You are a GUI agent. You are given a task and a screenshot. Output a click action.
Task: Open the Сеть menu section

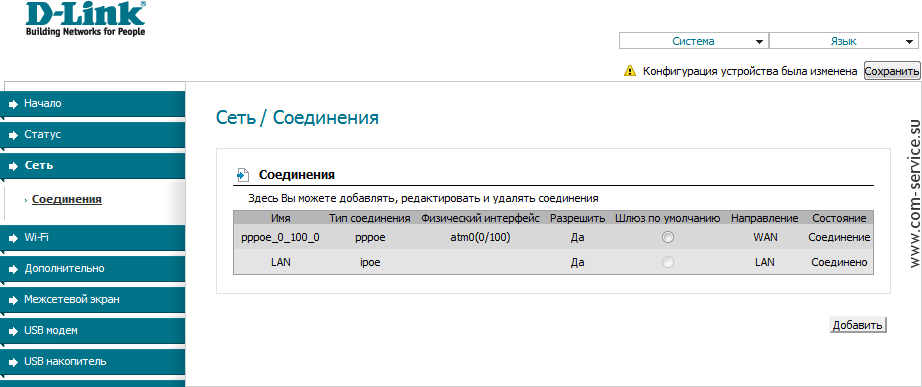click(93, 165)
